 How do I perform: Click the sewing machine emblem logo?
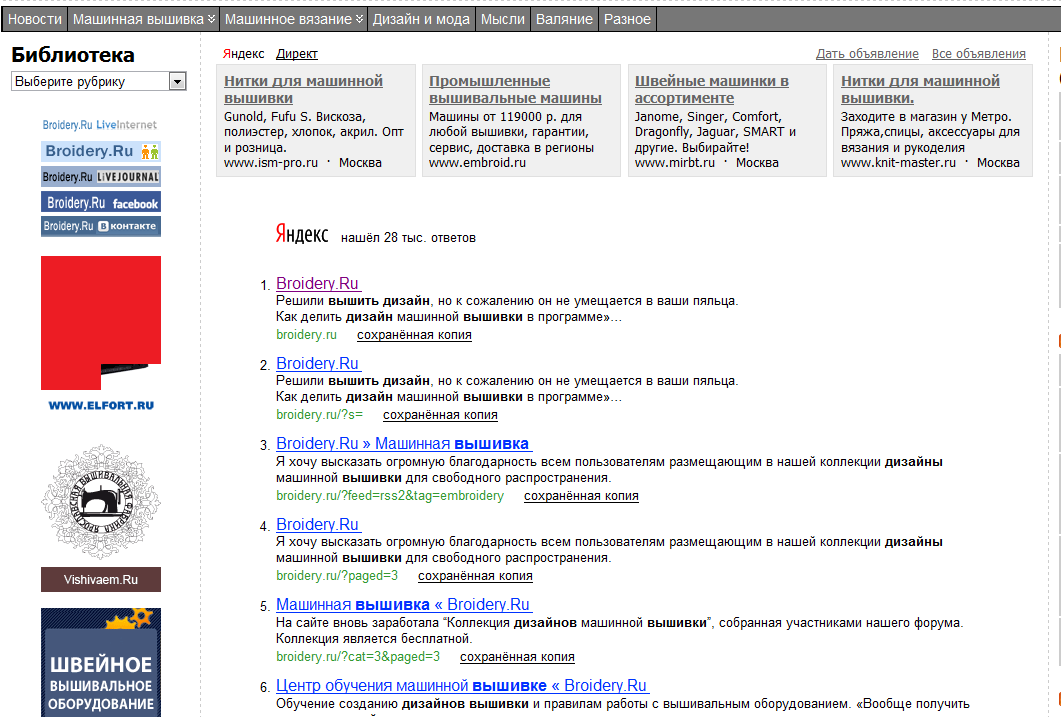point(101,502)
